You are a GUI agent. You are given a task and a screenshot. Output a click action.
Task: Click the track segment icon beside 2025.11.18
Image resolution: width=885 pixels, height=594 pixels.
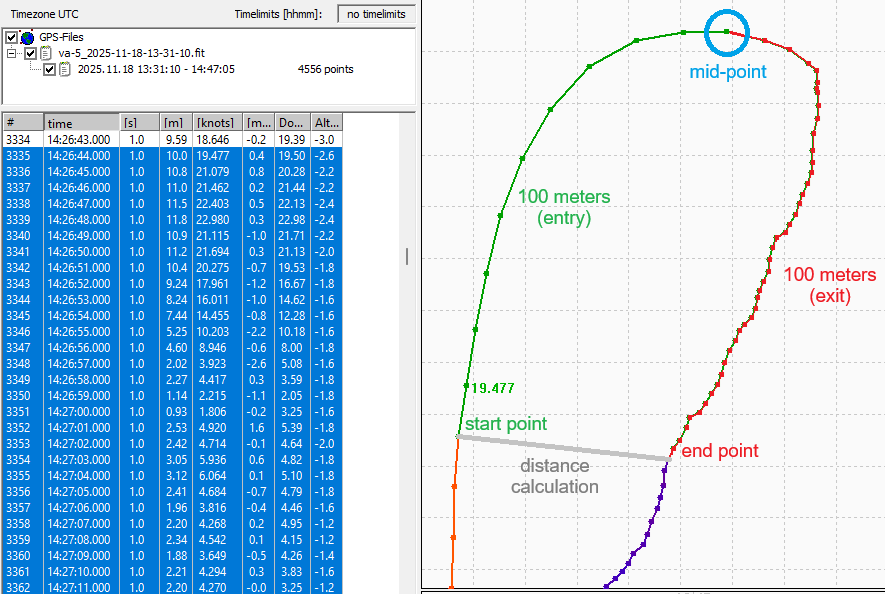[x=65, y=69]
